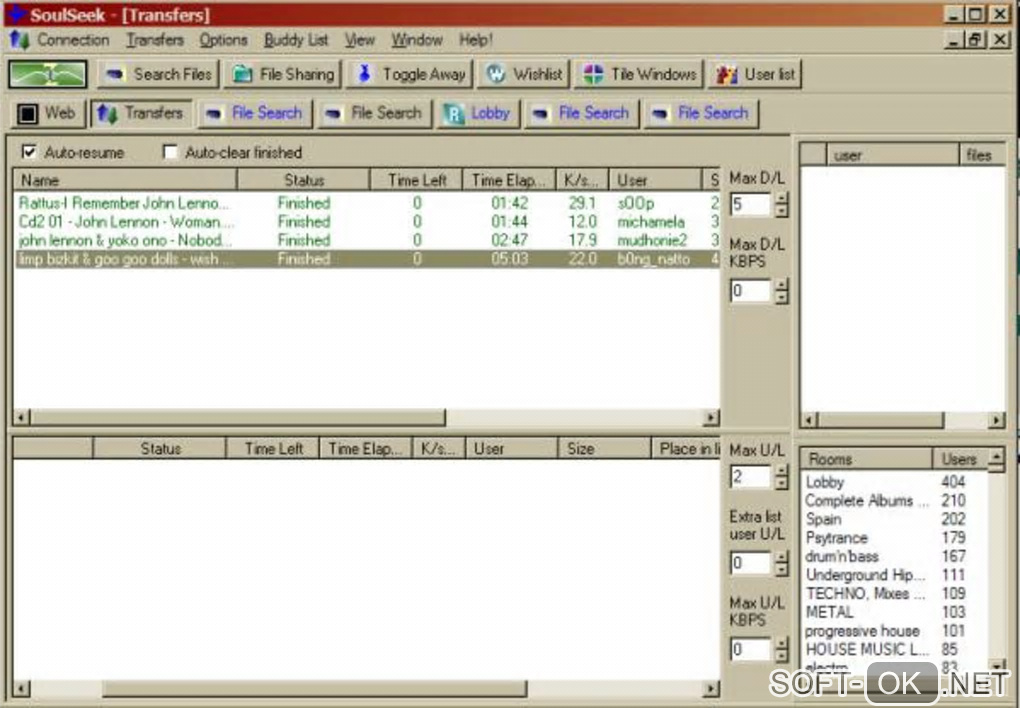Click the Extra list user U/L field
This screenshot has height=708, width=1020.
(751, 564)
